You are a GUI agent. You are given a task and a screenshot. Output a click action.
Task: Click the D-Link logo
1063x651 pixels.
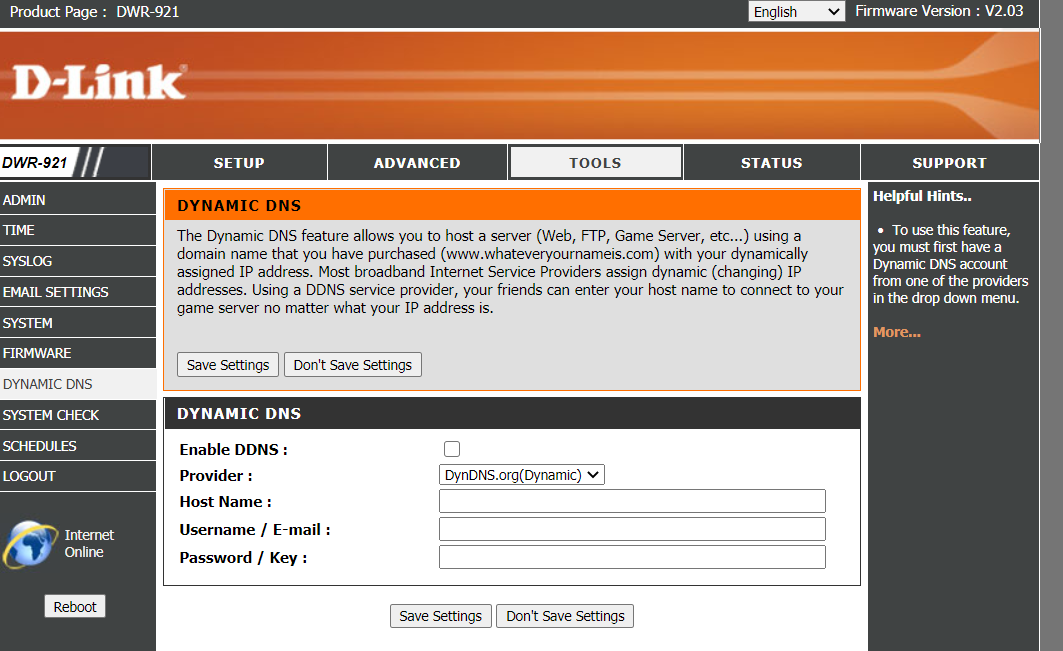tap(98, 83)
